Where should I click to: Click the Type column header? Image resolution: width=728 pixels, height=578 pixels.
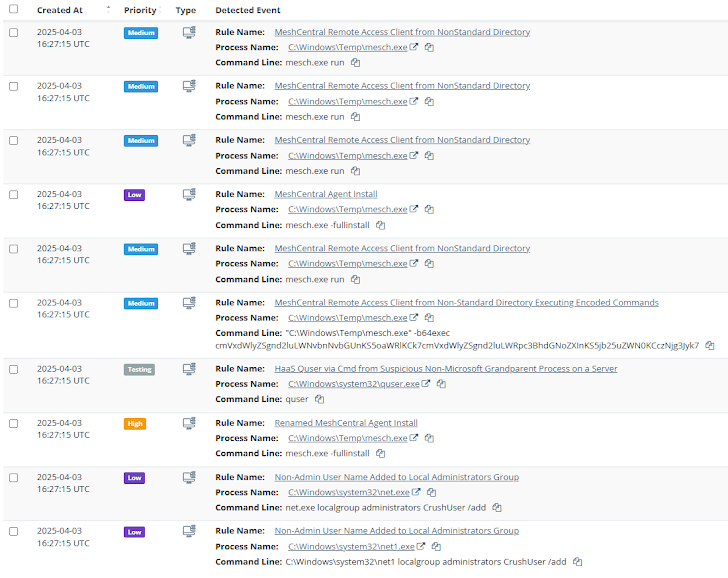(186, 10)
